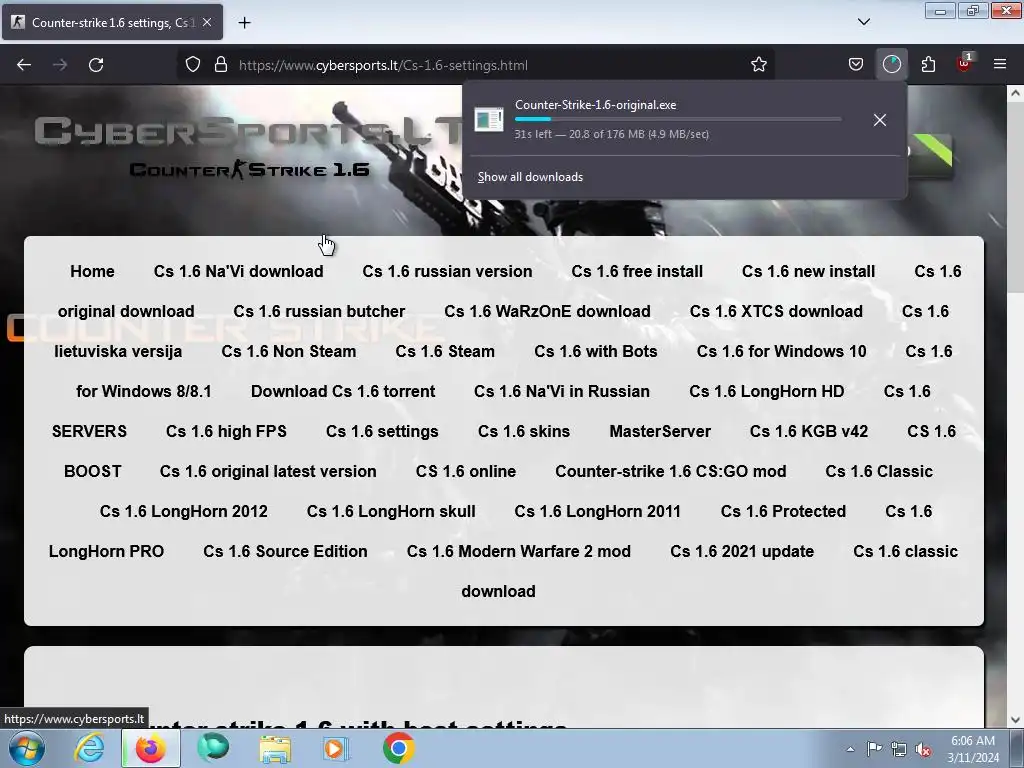Open Cs 1.6 new install
1024x768 pixels.
pos(808,272)
